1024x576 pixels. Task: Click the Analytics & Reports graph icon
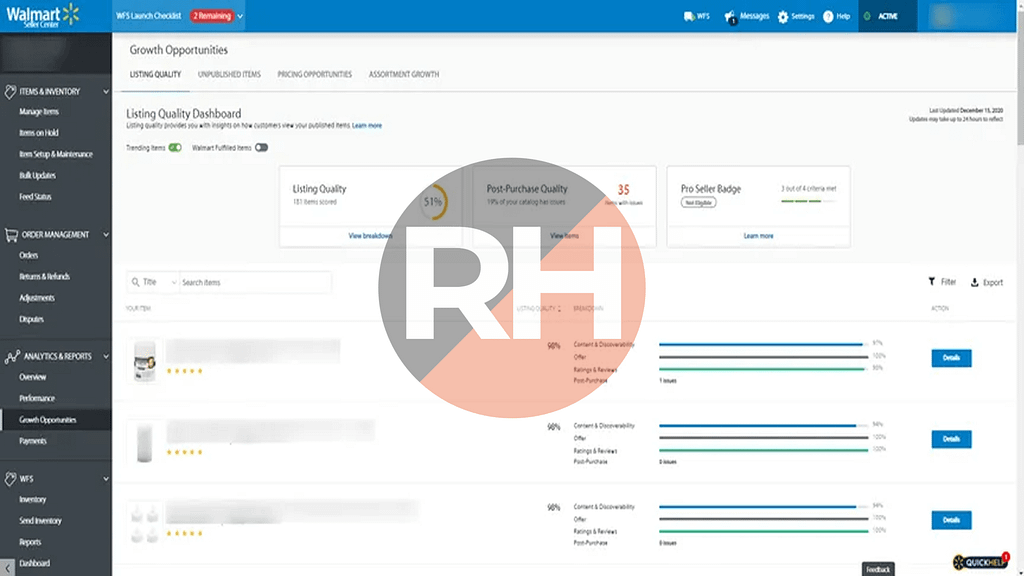coord(12,357)
